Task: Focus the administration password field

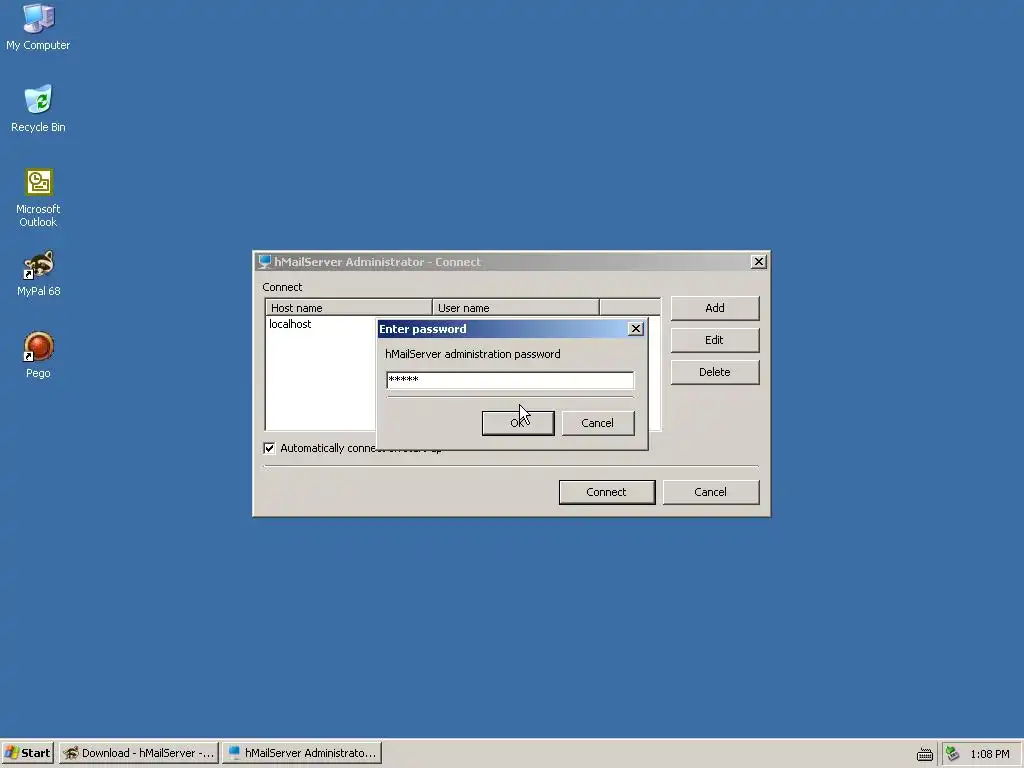Action: point(510,380)
